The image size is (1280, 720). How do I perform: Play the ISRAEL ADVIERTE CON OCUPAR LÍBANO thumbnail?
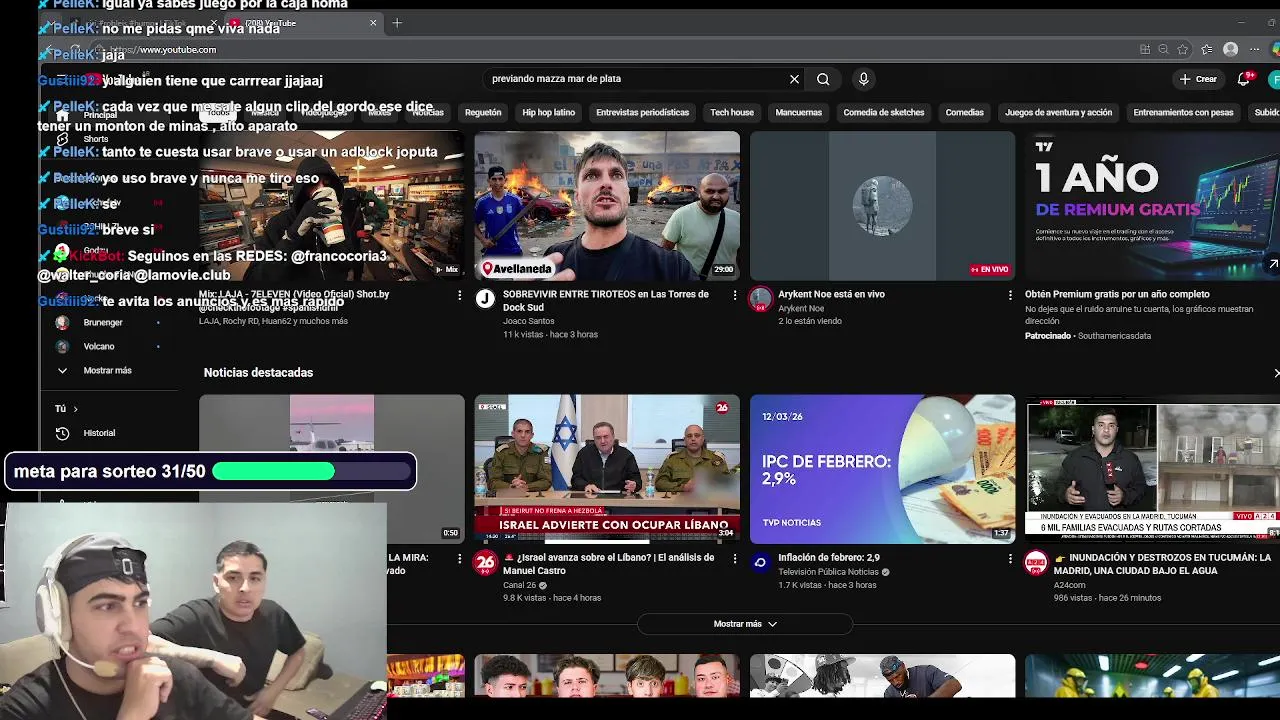click(607, 469)
